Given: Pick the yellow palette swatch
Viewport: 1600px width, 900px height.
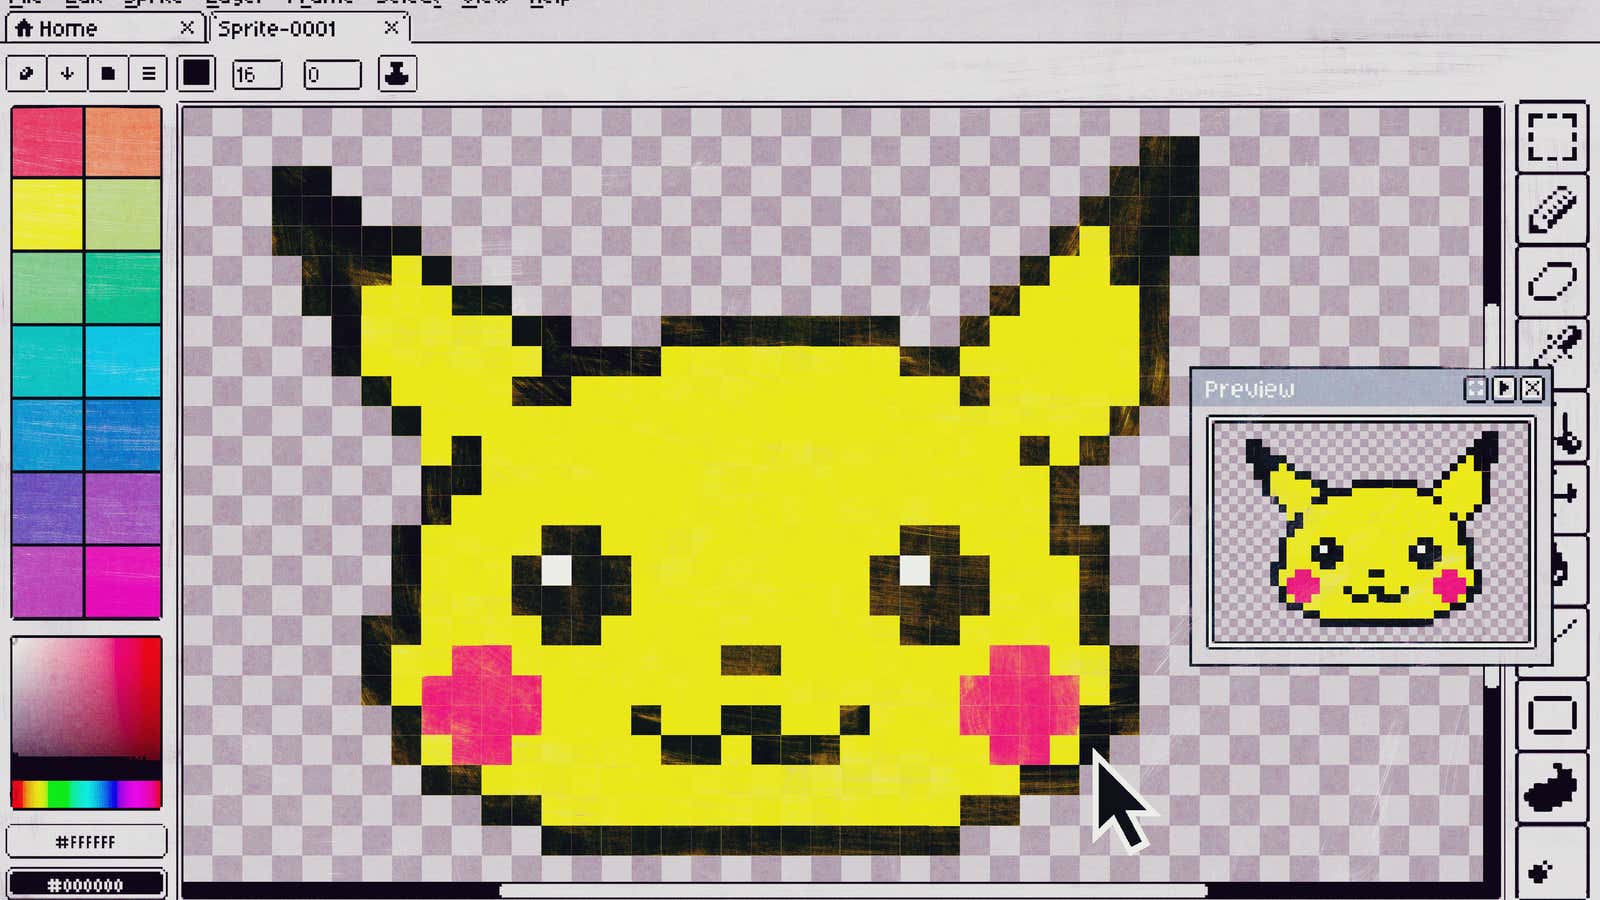Looking at the screenshot, I should click(x=47, y=214).
